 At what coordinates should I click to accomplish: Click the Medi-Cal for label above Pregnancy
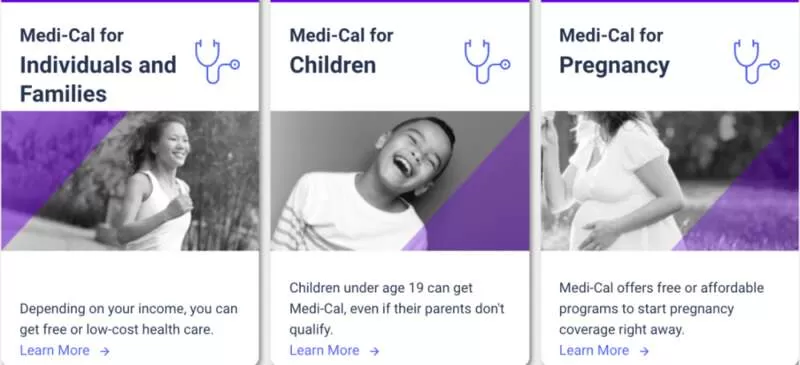[x=611, y=35]
